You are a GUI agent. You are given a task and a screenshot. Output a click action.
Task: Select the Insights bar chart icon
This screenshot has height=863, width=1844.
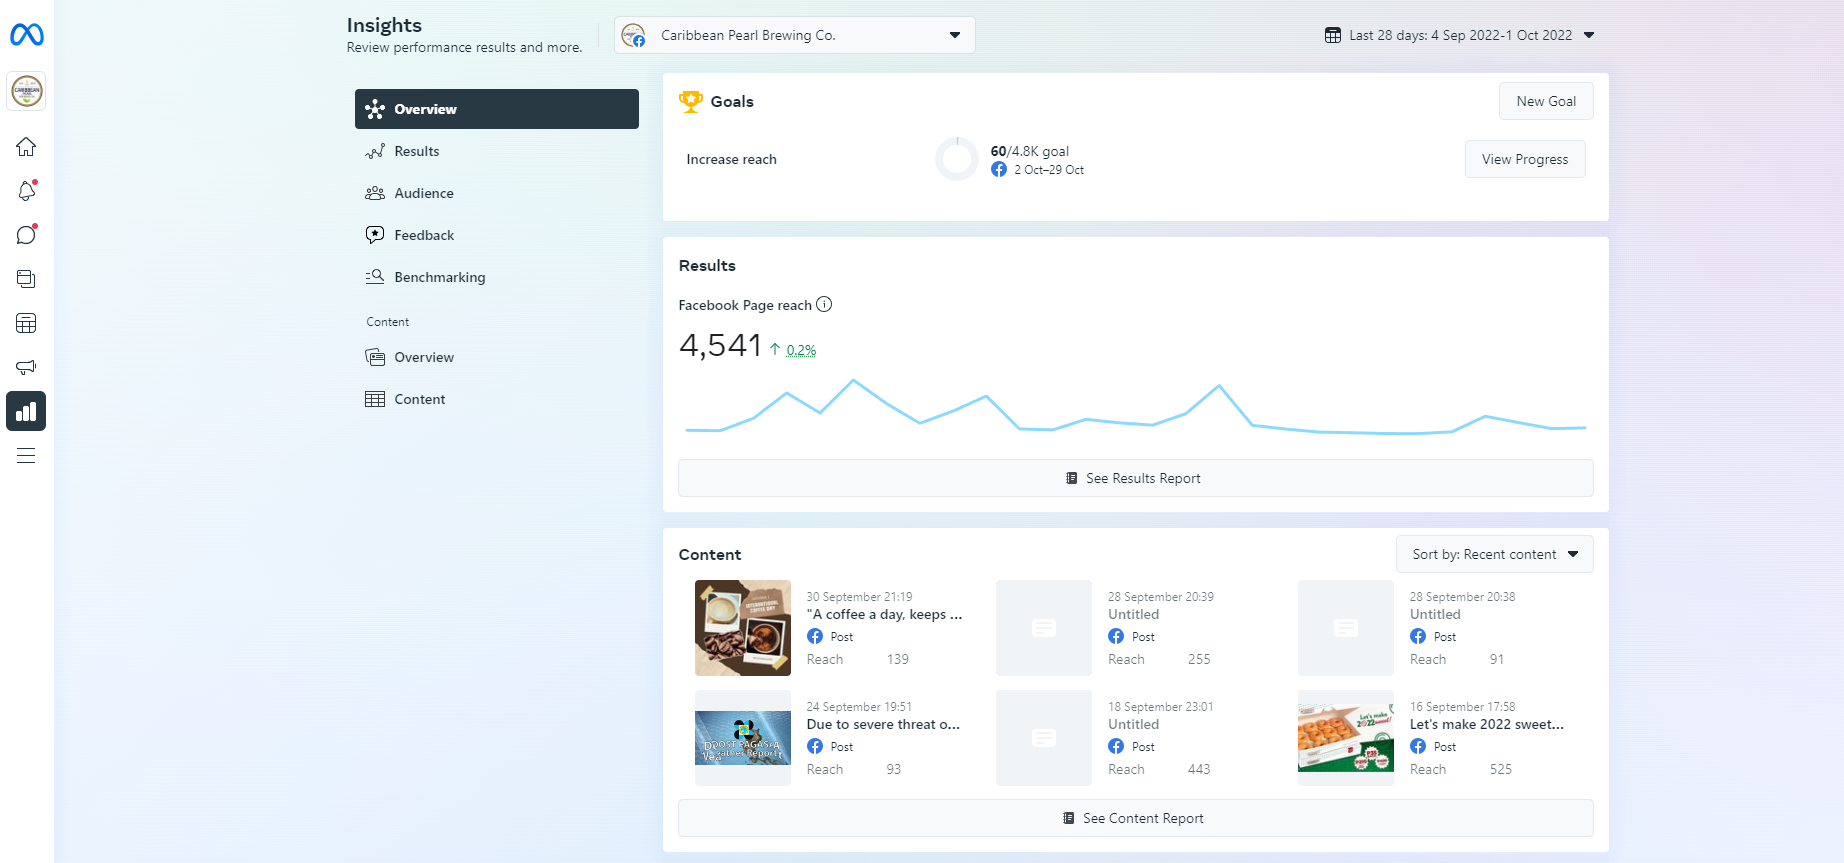(x=26, y=411)
